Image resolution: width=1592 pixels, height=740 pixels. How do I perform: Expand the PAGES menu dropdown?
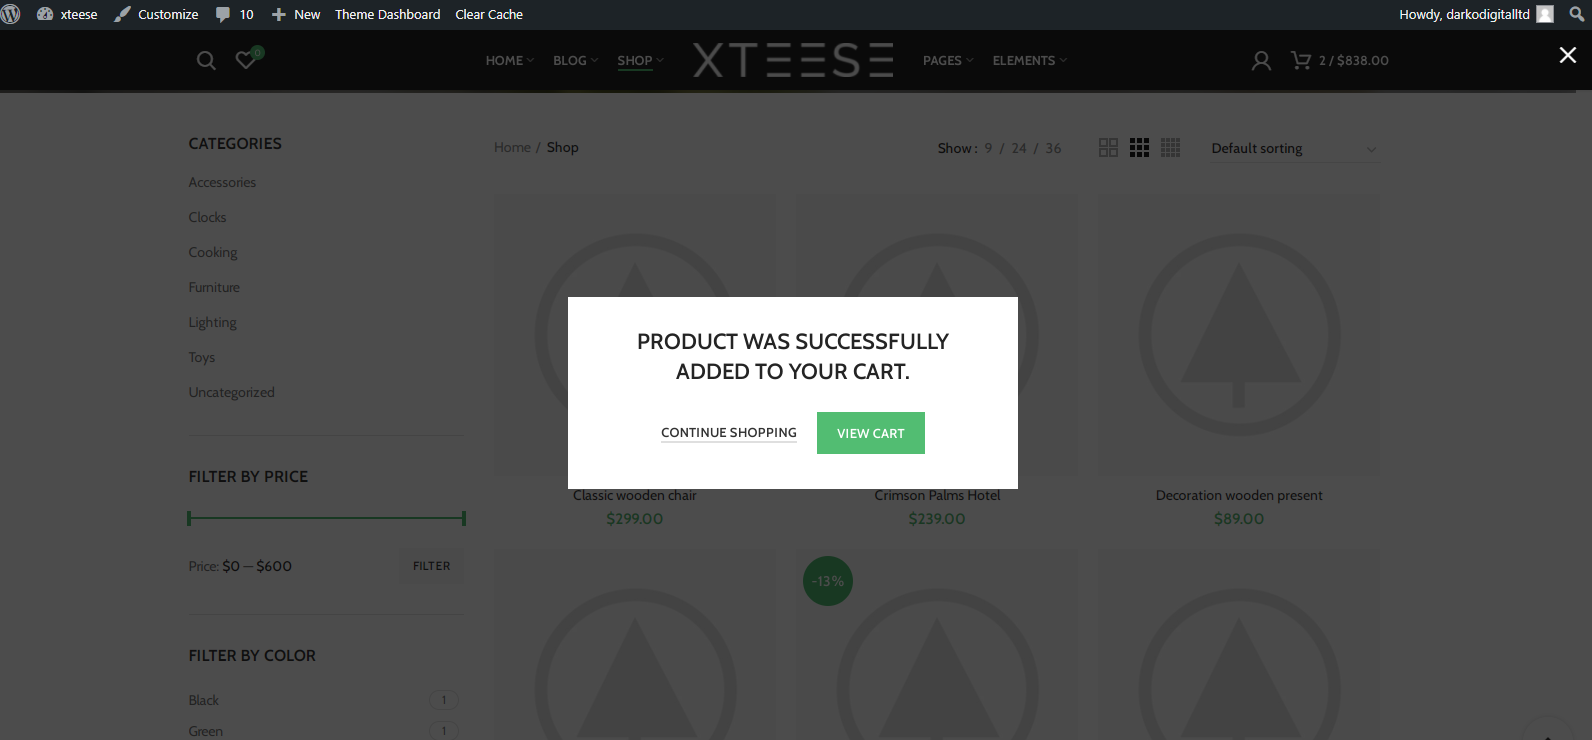pos(948,60)
